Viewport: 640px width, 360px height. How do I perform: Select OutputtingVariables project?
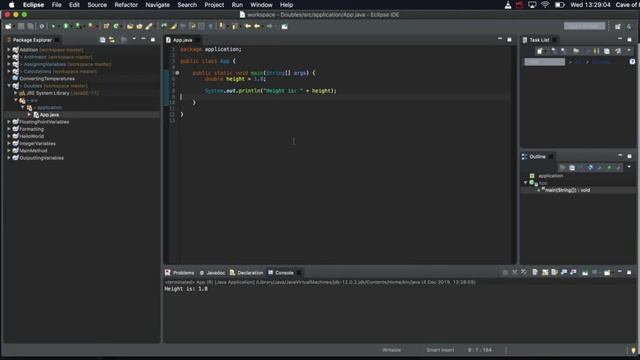(x=41, y=158)
